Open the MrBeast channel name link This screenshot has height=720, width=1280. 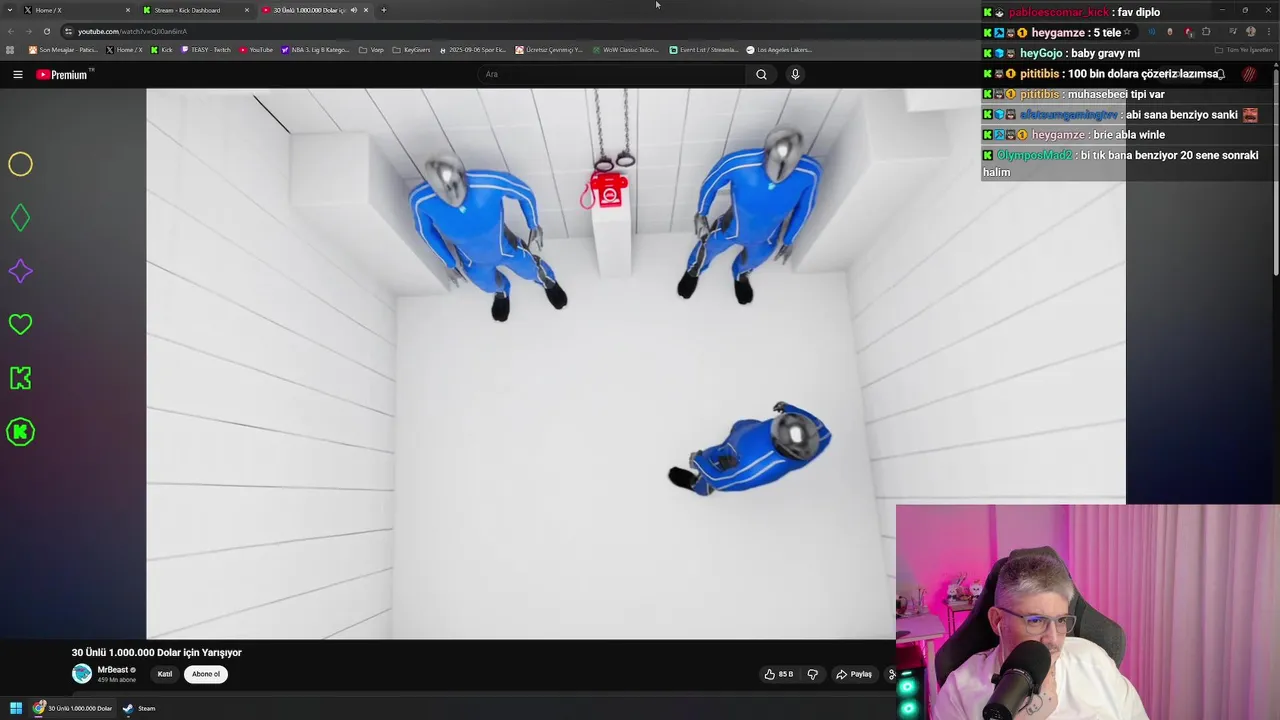113,670
